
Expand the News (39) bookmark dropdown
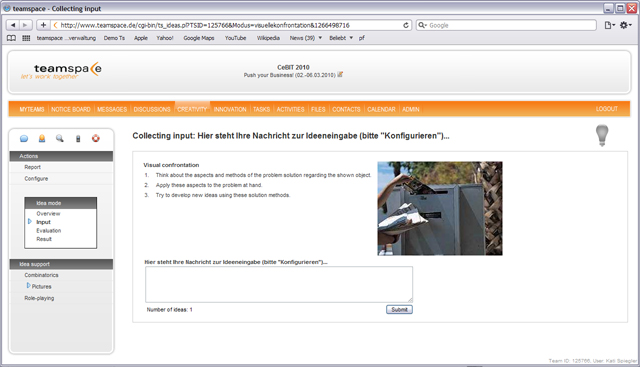(x=320, y=38)
